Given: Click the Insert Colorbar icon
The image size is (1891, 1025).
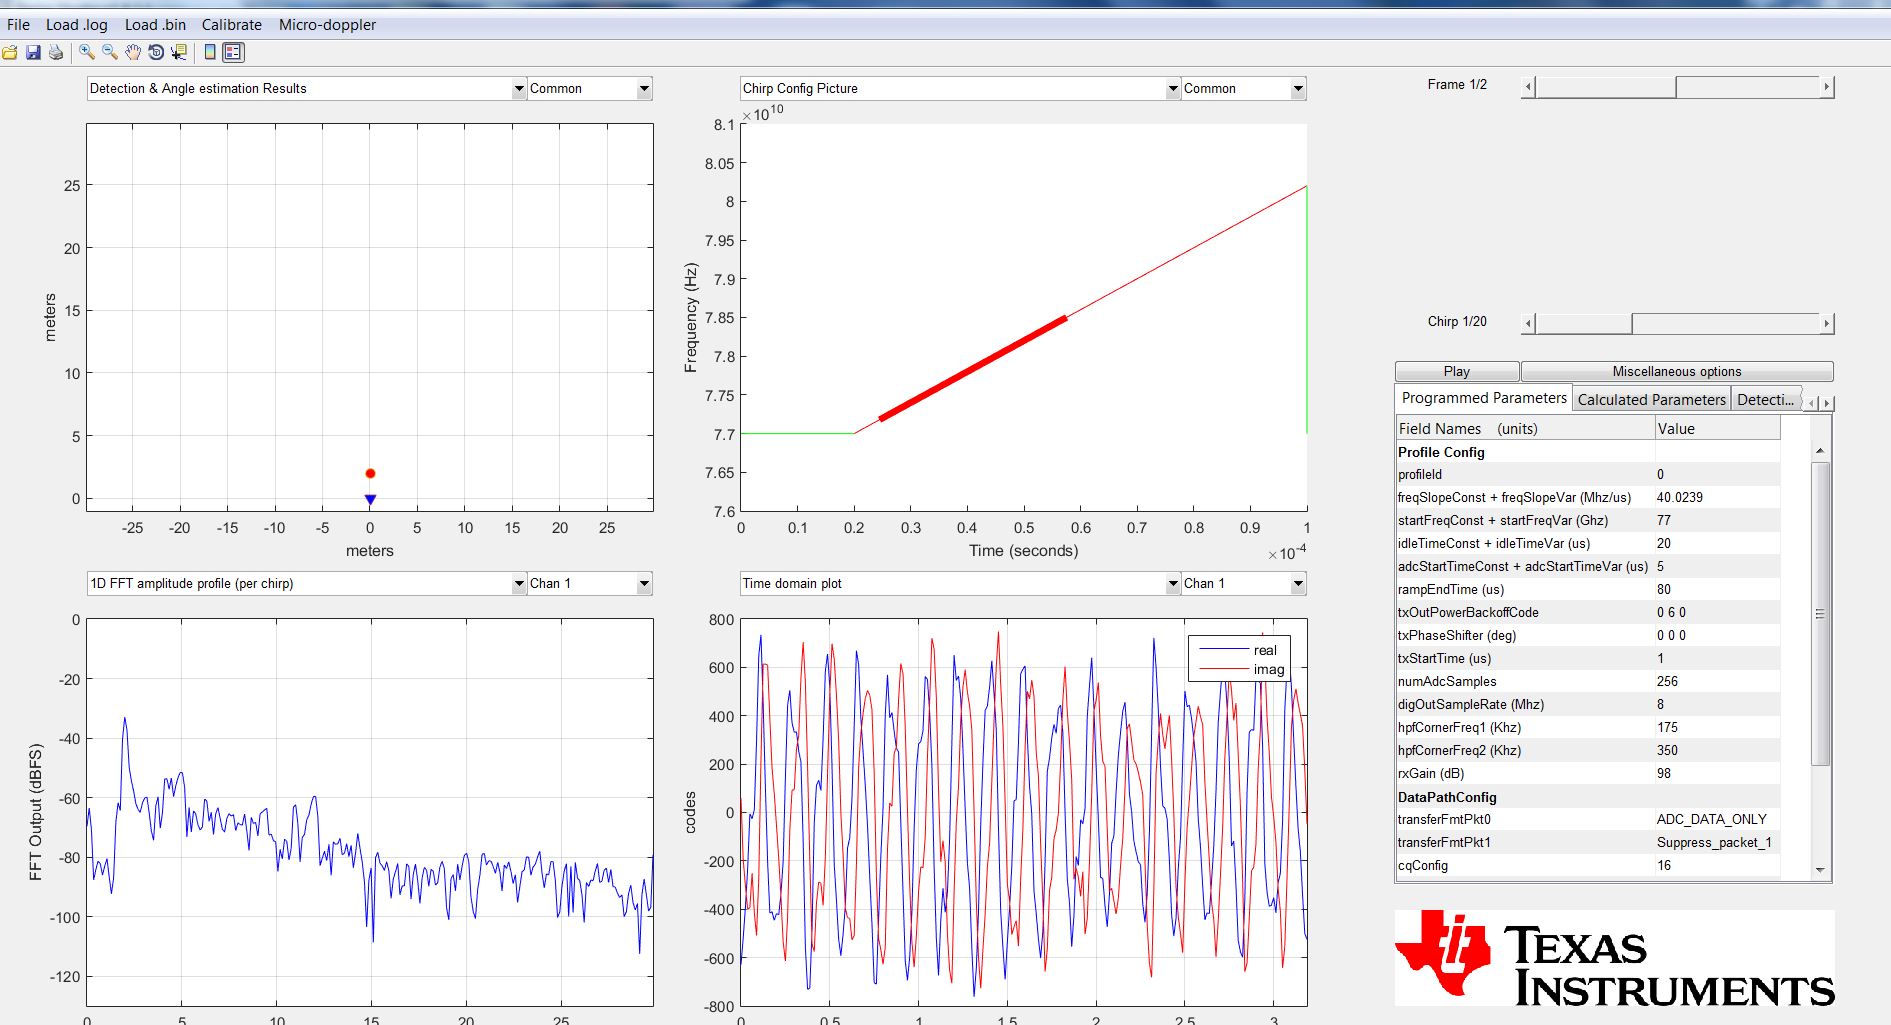Looking at the screenshot, I should (210, 52).
